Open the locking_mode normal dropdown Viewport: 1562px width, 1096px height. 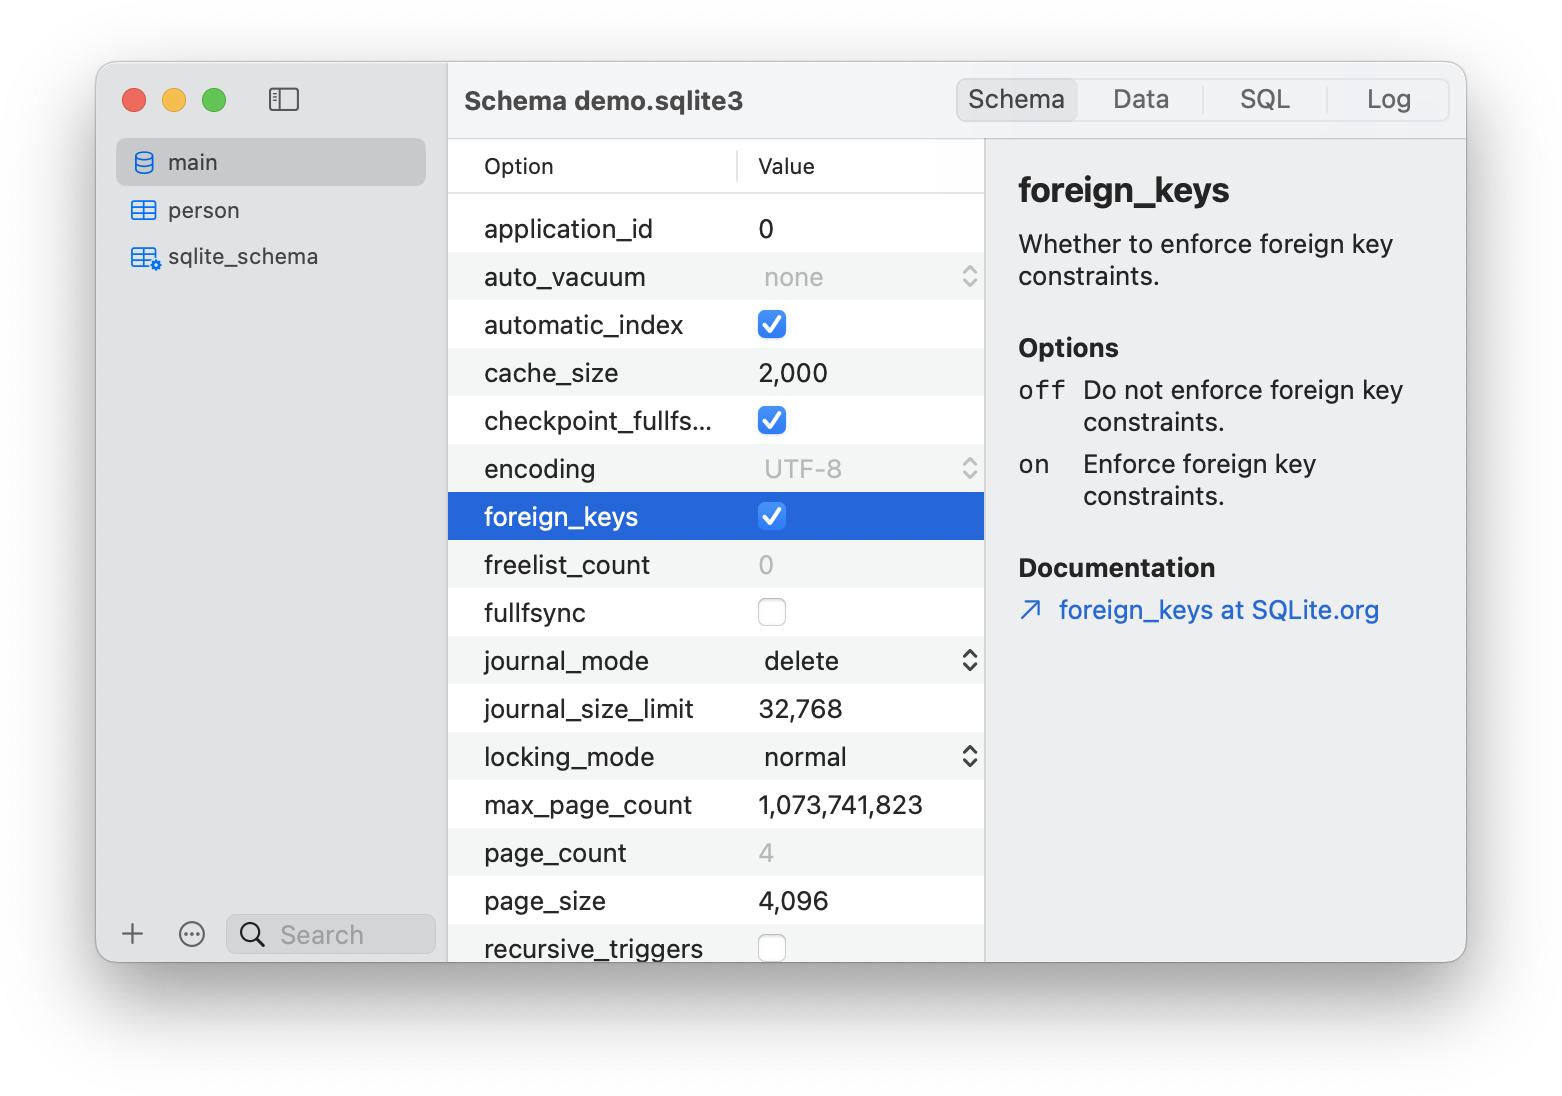(x=868, y=757)
